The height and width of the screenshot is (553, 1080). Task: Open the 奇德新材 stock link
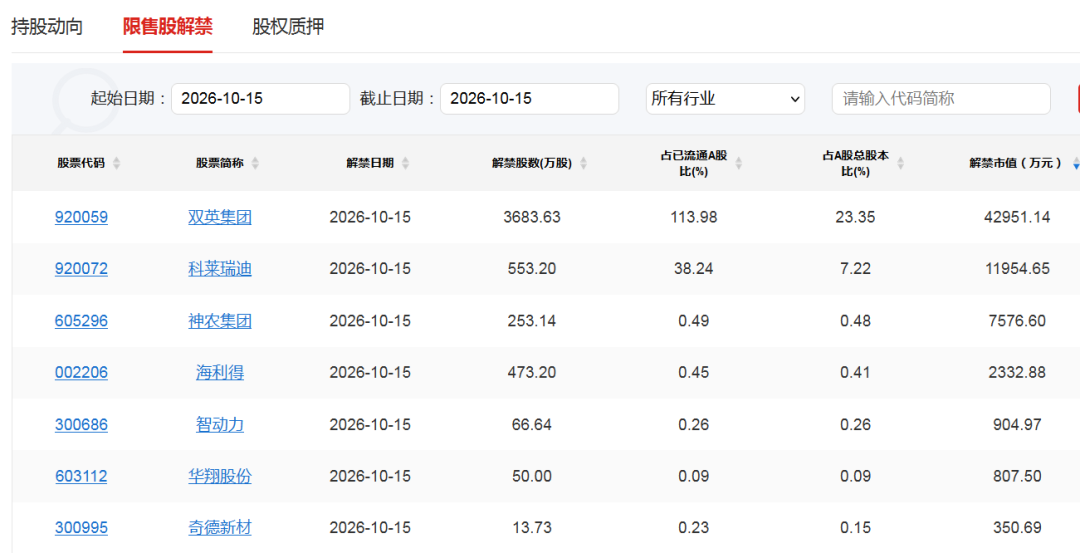pos(220,528)
